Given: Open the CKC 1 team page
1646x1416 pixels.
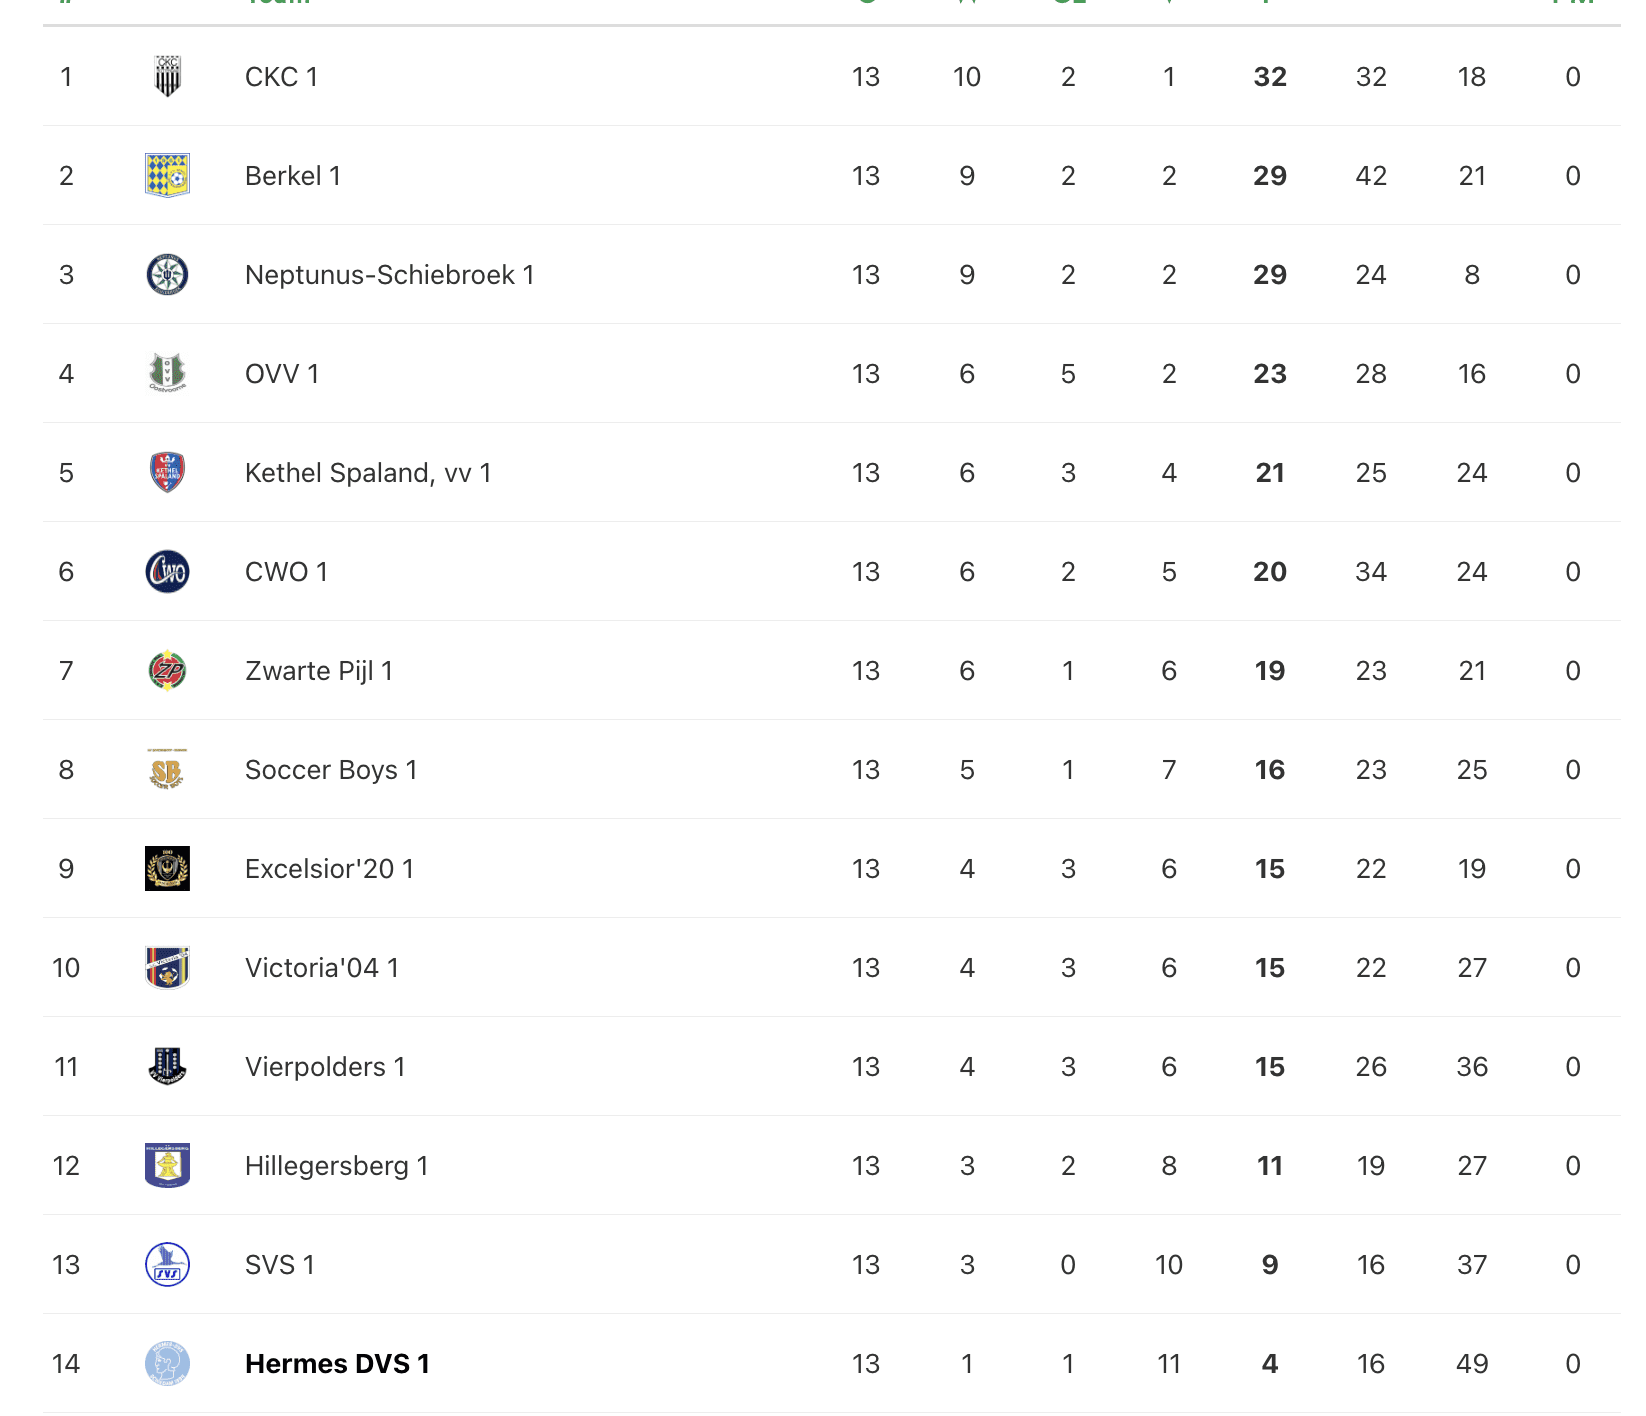Looking at the screenshot, I should (281, 77).
